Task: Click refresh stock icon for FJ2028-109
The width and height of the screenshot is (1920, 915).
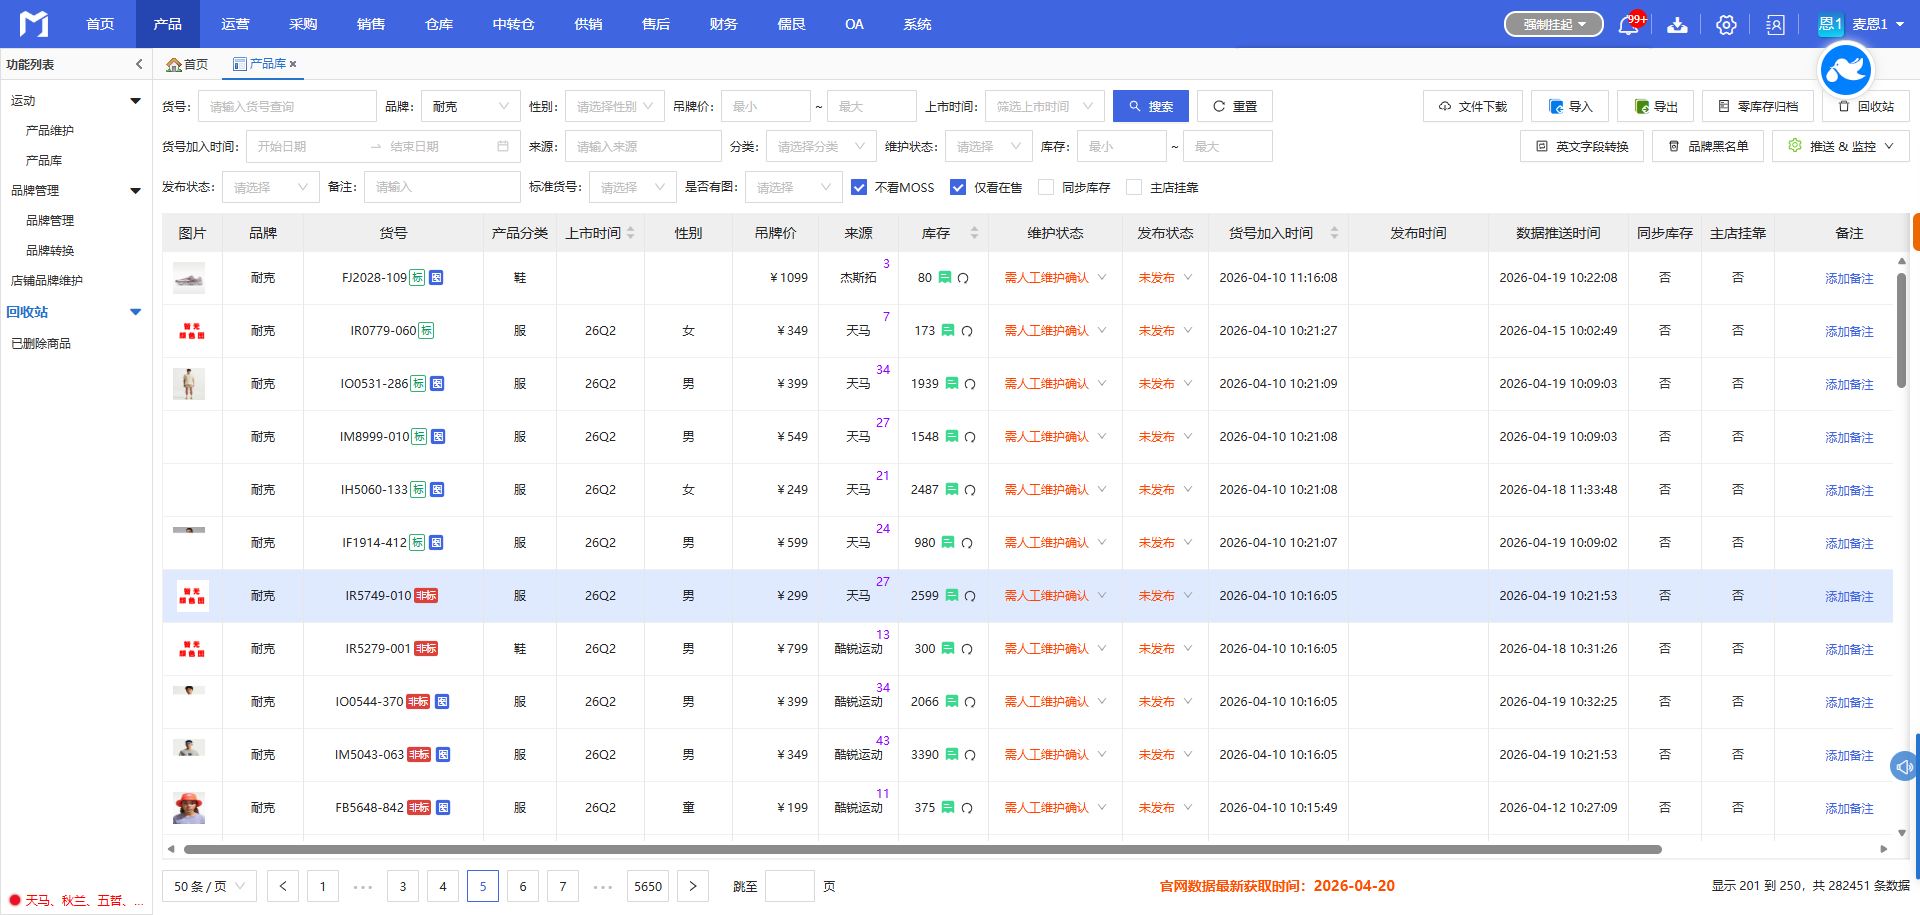Action: coord(963,278)
